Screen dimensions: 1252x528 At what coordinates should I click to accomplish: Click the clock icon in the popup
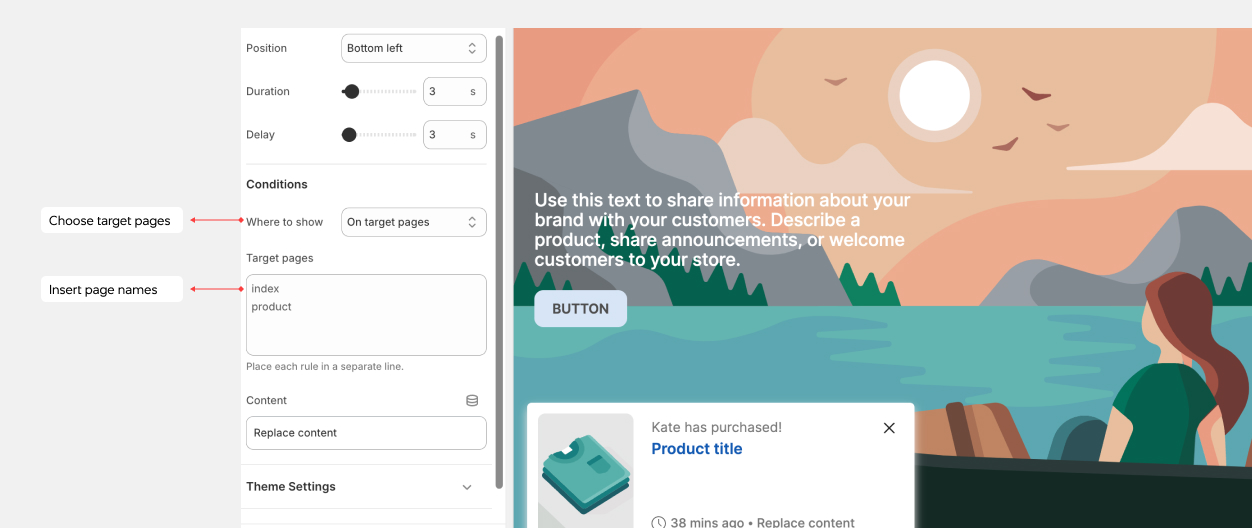658,522
